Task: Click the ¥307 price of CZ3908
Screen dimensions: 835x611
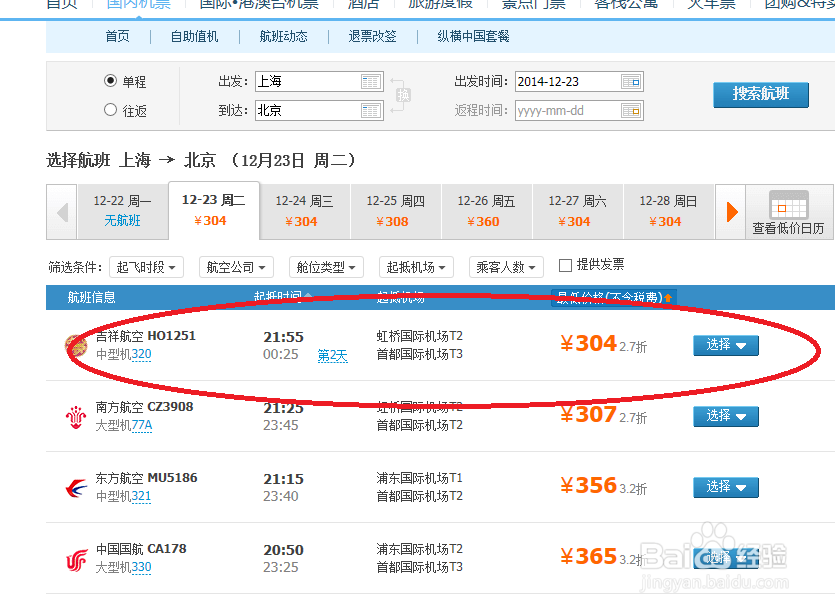Action: click(588, 416)
